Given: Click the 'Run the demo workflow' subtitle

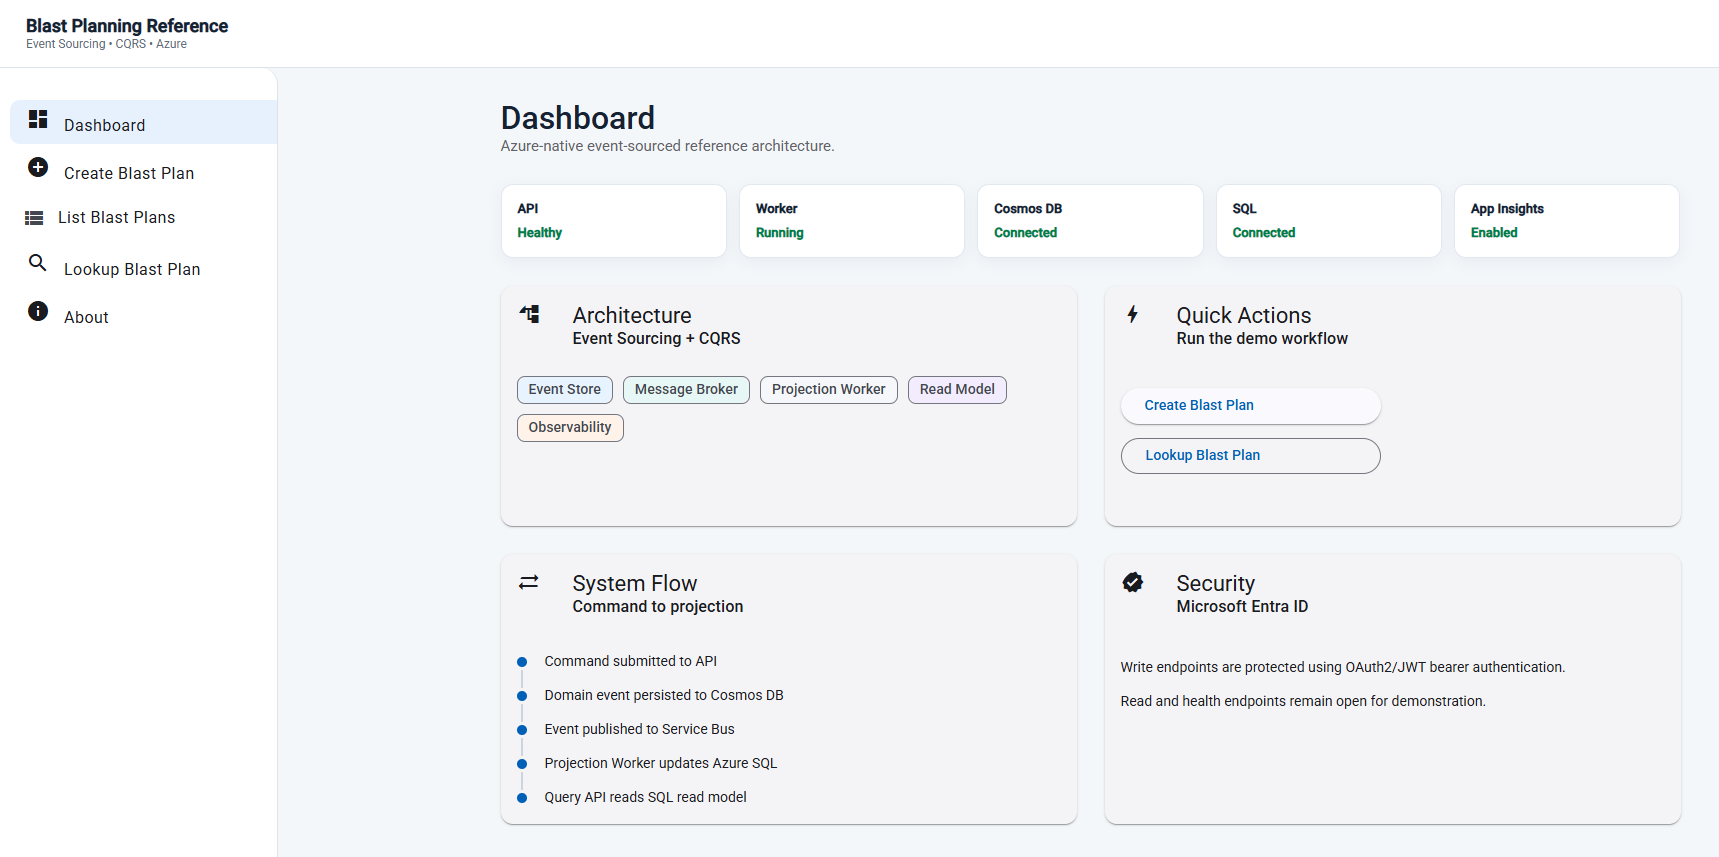Looking at the screenshot, I should point(1262,339).
